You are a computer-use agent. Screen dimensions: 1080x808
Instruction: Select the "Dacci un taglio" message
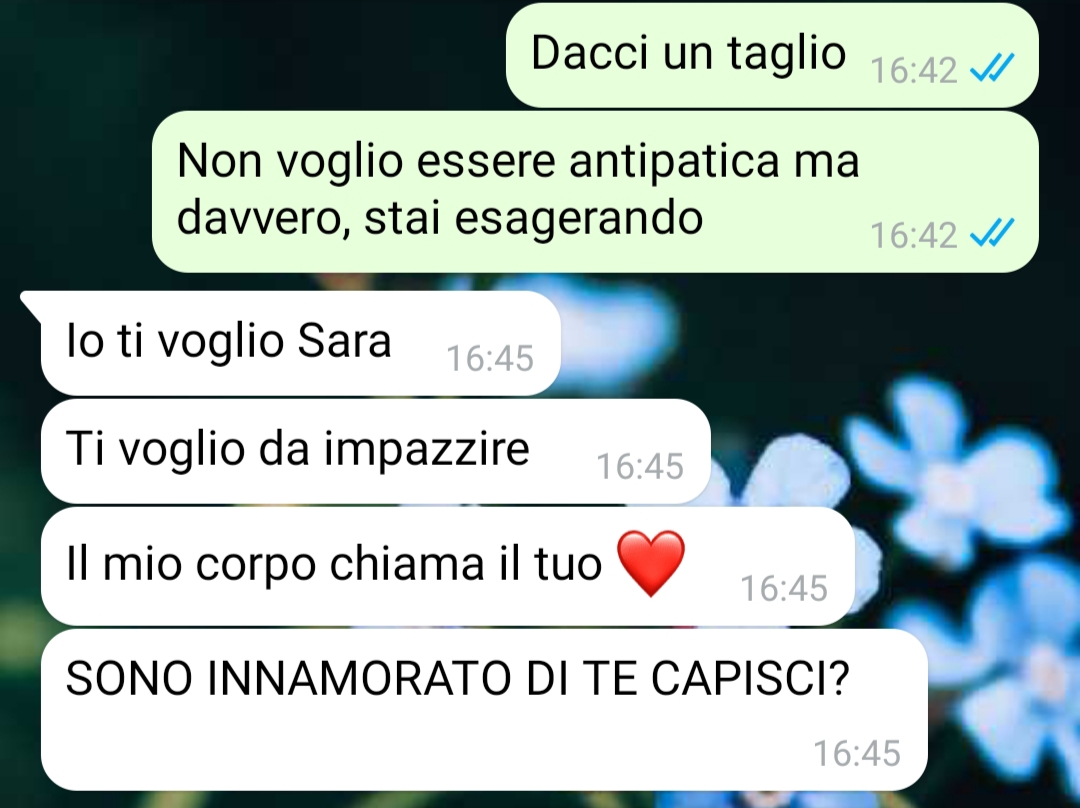772,55
